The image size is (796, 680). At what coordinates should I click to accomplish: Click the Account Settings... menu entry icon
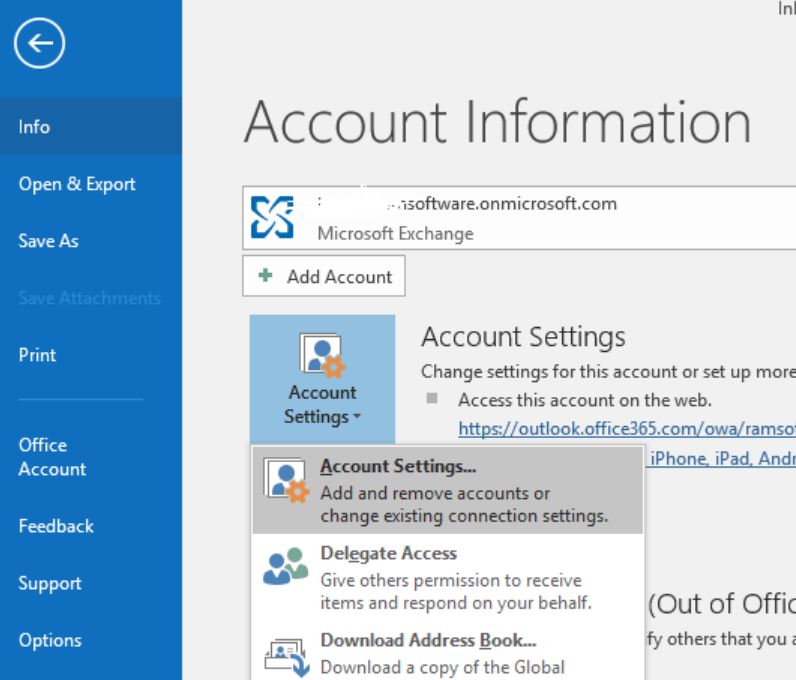point(286,481)
